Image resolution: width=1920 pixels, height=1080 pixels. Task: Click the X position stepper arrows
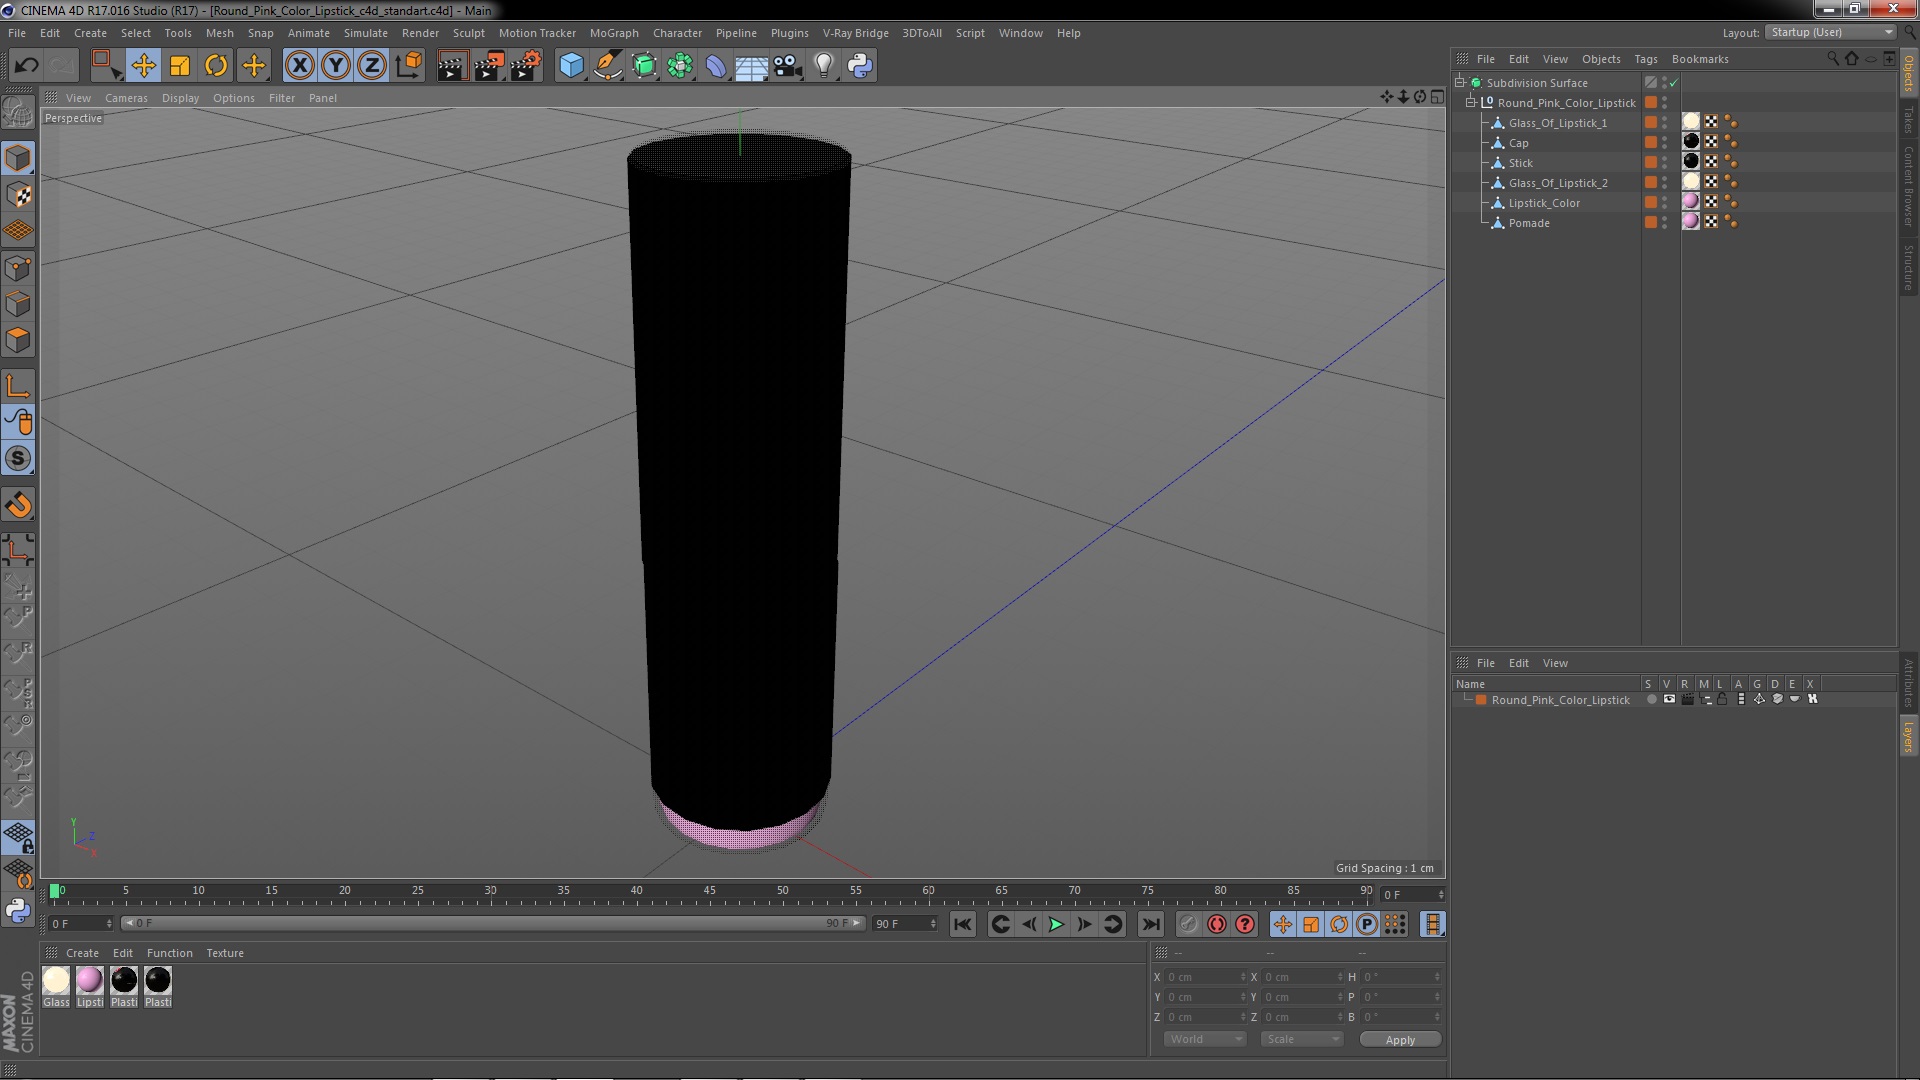point(1243,977)
